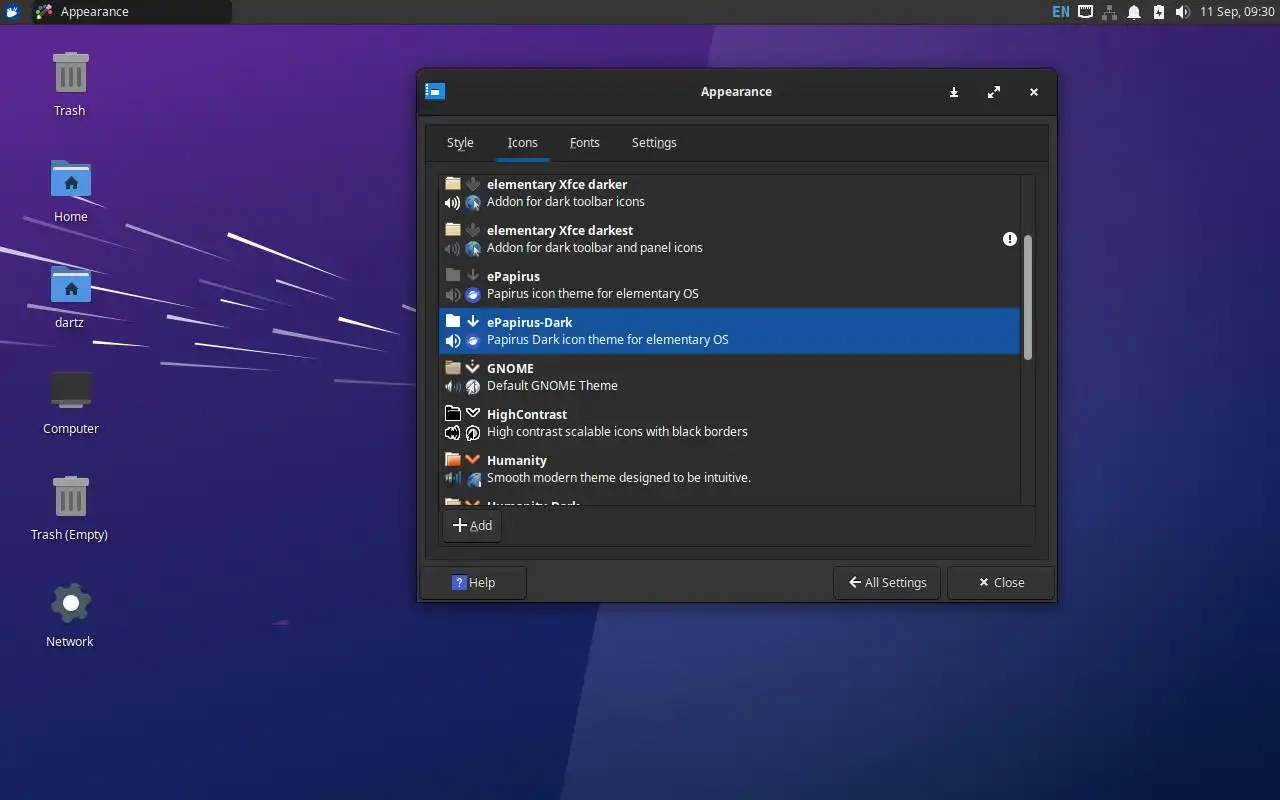
Task: Select the elementary Xfce darker theme
Action: (730, 193)
